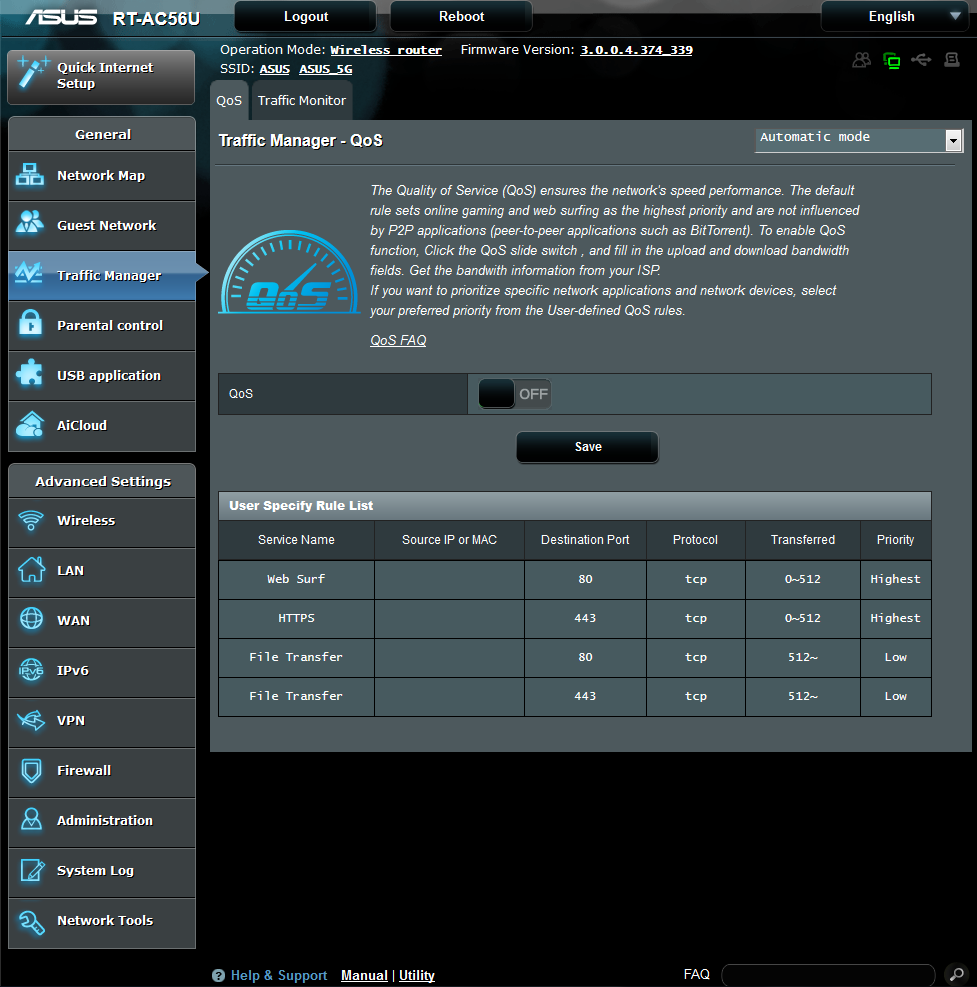
Task: Click the ASUS_5G SSID link
Action: (x=325, y=69)
